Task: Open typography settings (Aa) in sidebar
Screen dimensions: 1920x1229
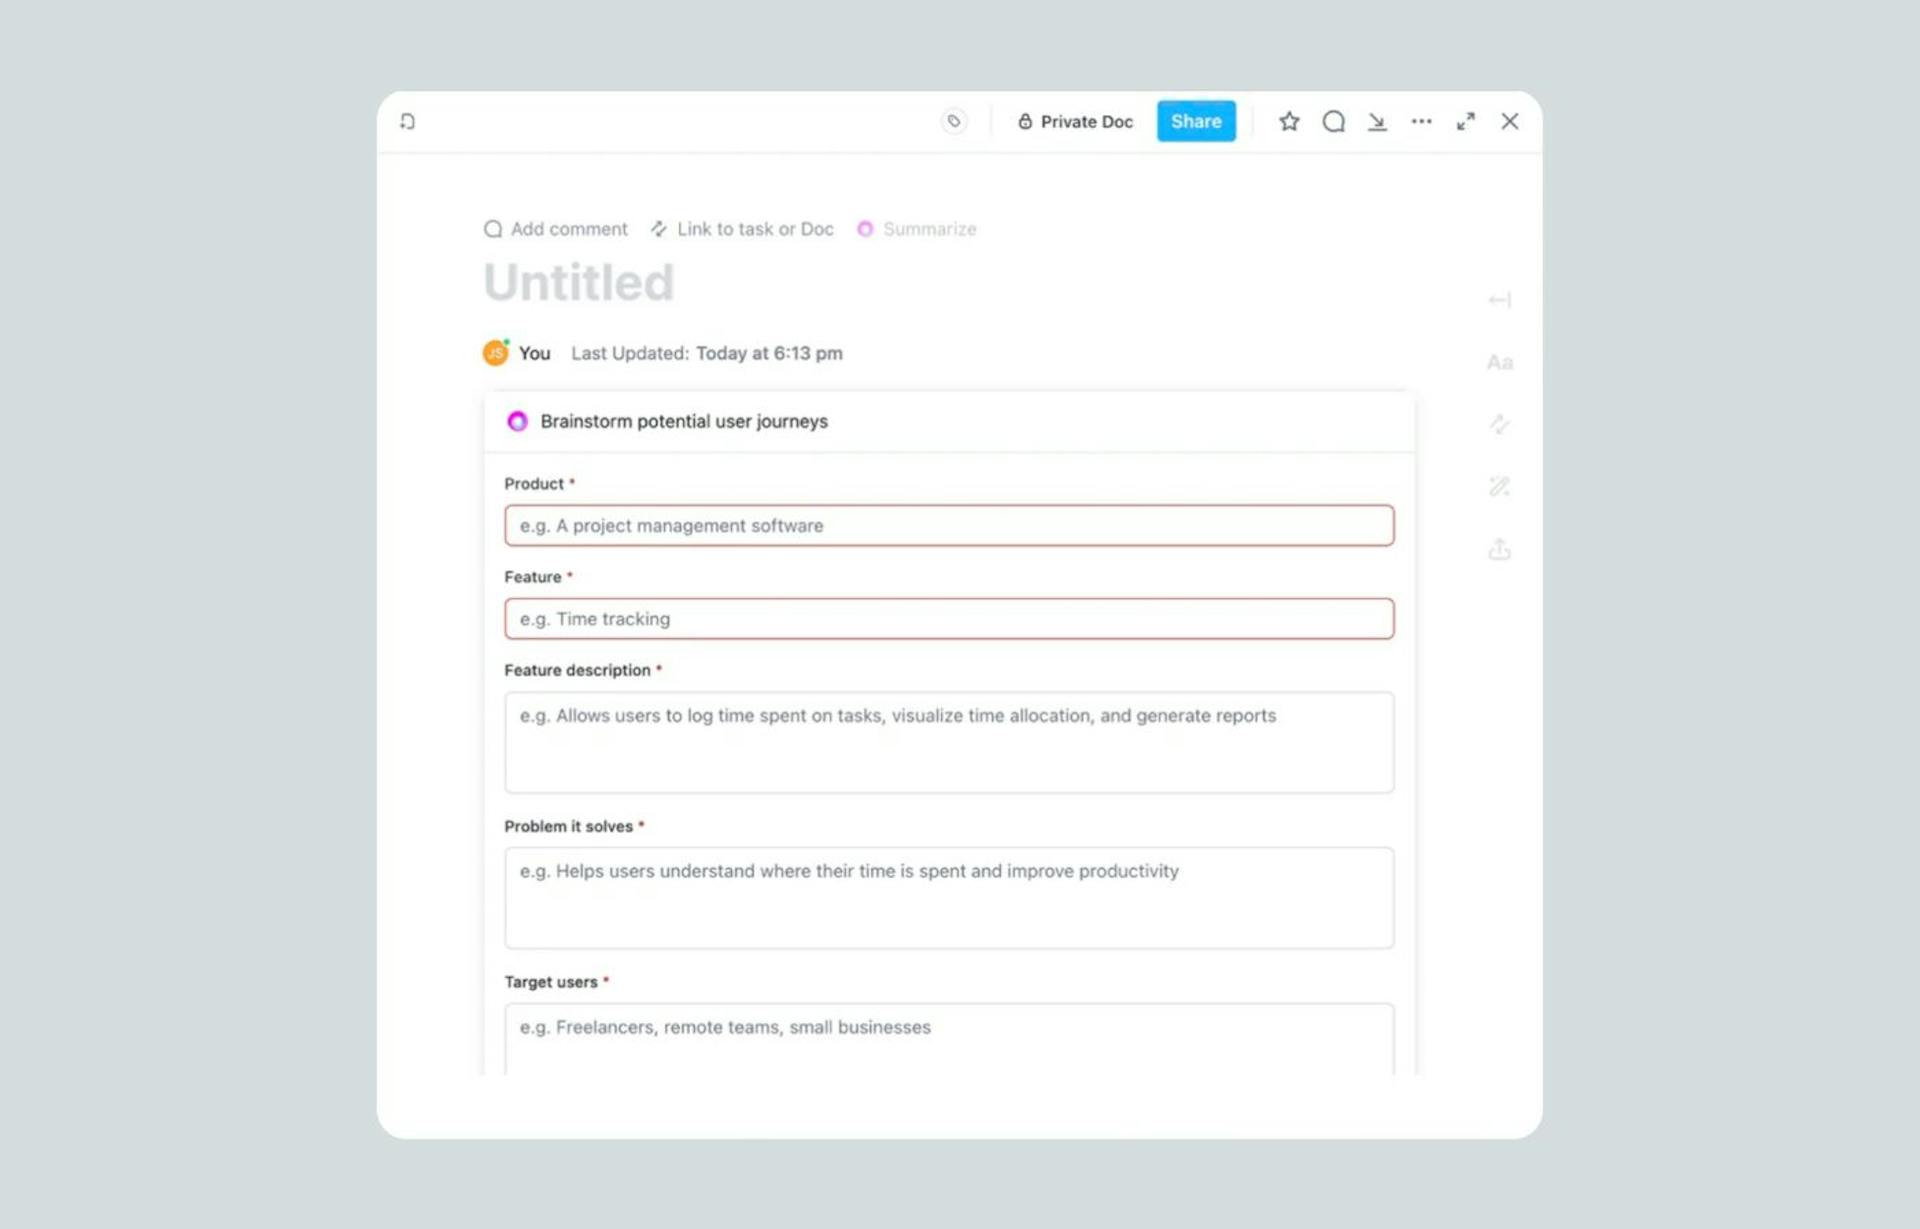Action: coord(1499,362)
